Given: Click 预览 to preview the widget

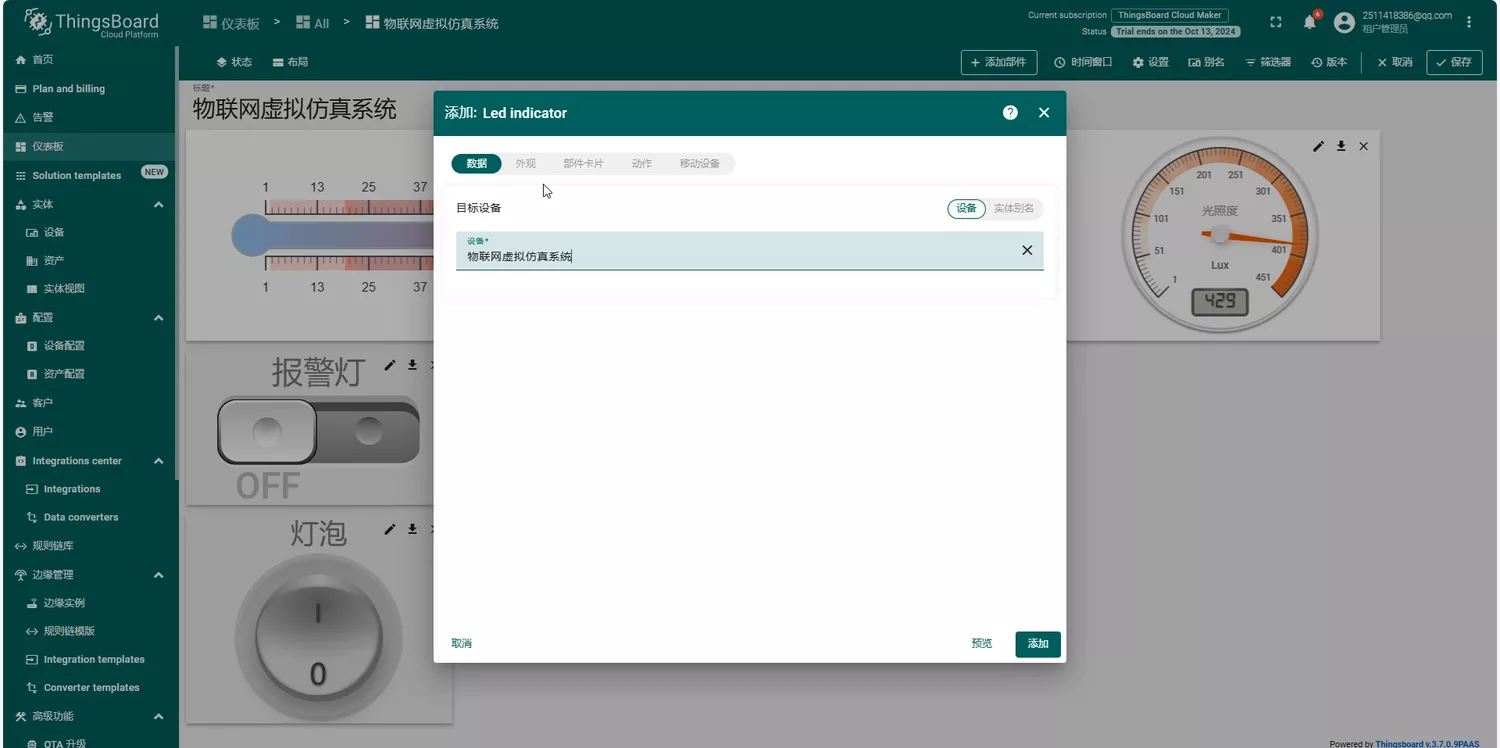Looking at the screenshot, I should pos(981,644).
